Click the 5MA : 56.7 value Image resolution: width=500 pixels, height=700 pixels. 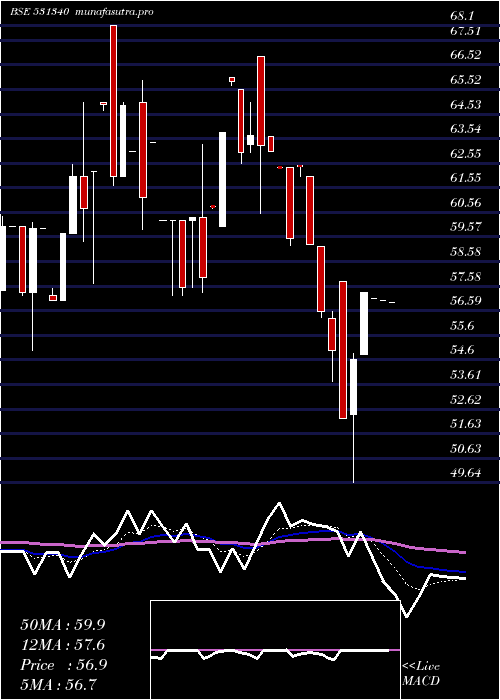59,685
